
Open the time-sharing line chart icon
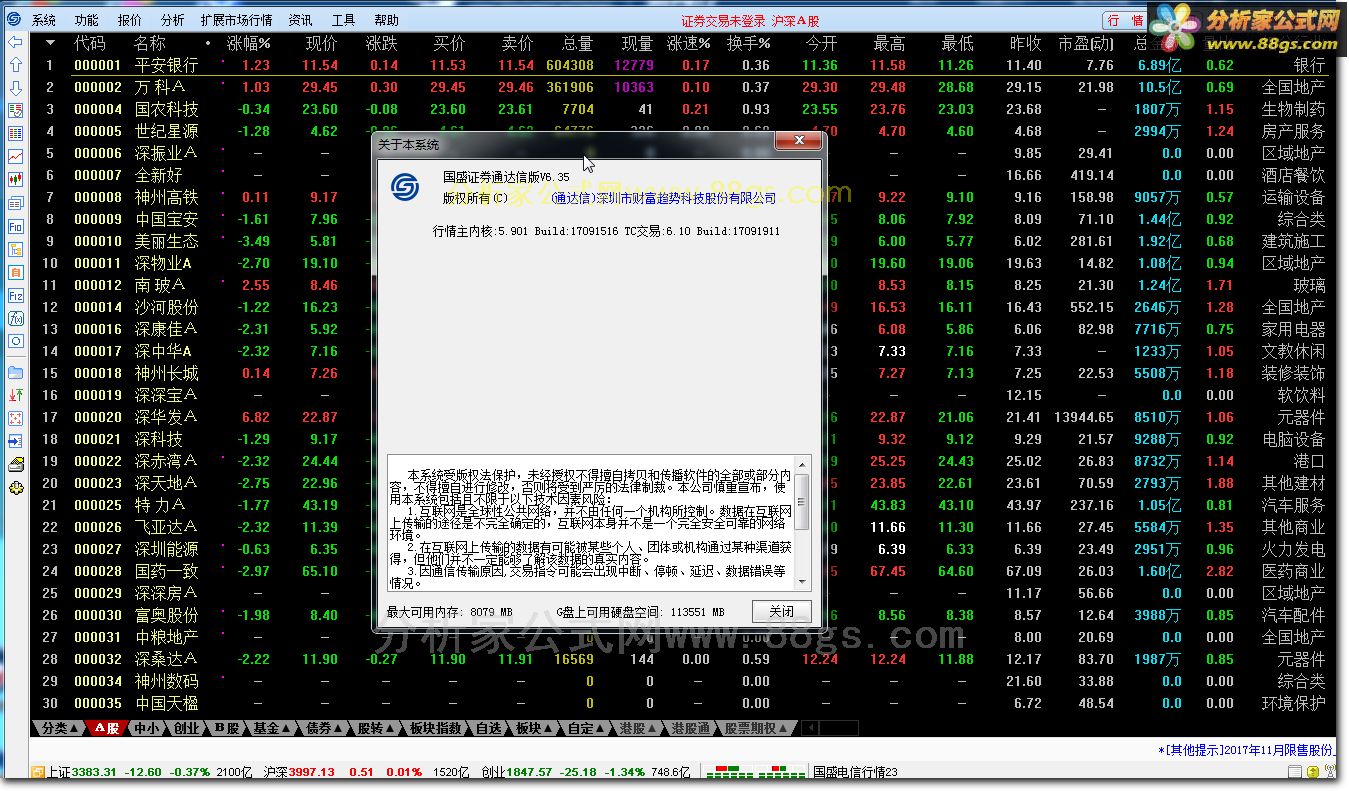[15, 156]
